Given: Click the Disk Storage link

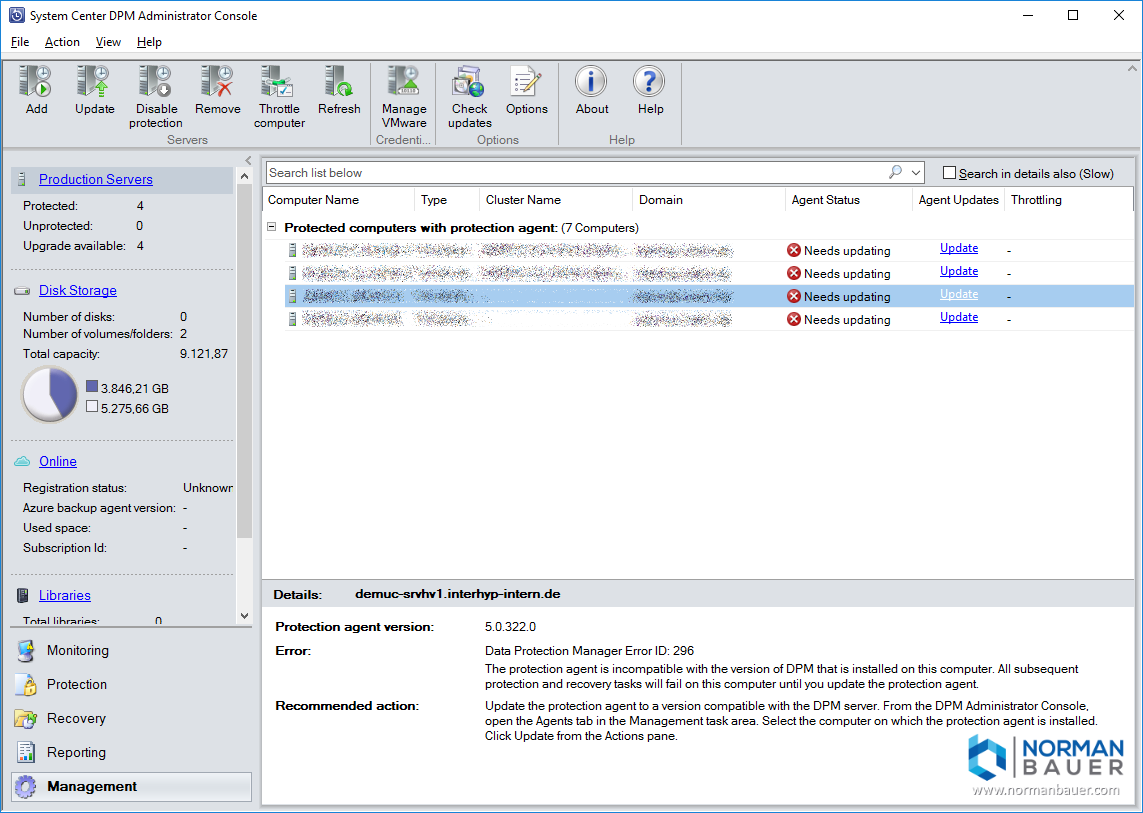Looking at the screenshot, I should click(77, 290).
